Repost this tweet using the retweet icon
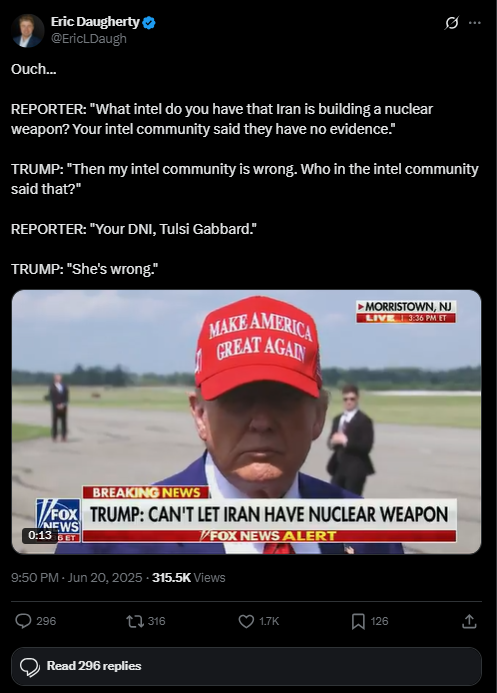 135,621
